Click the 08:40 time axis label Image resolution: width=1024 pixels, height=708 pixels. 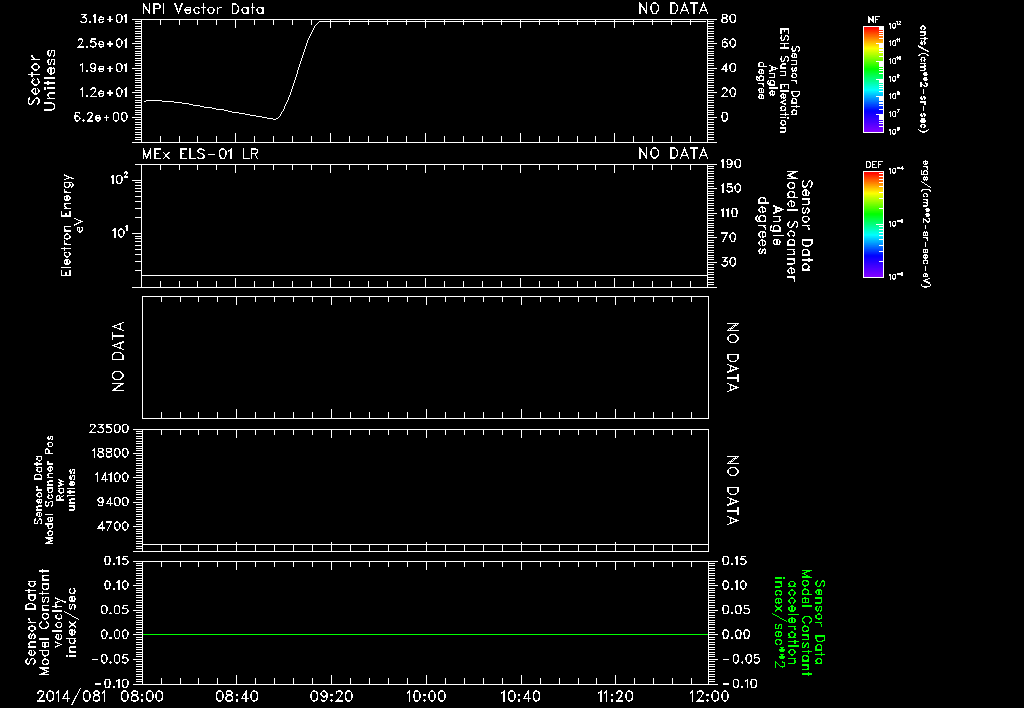[237, 696]
